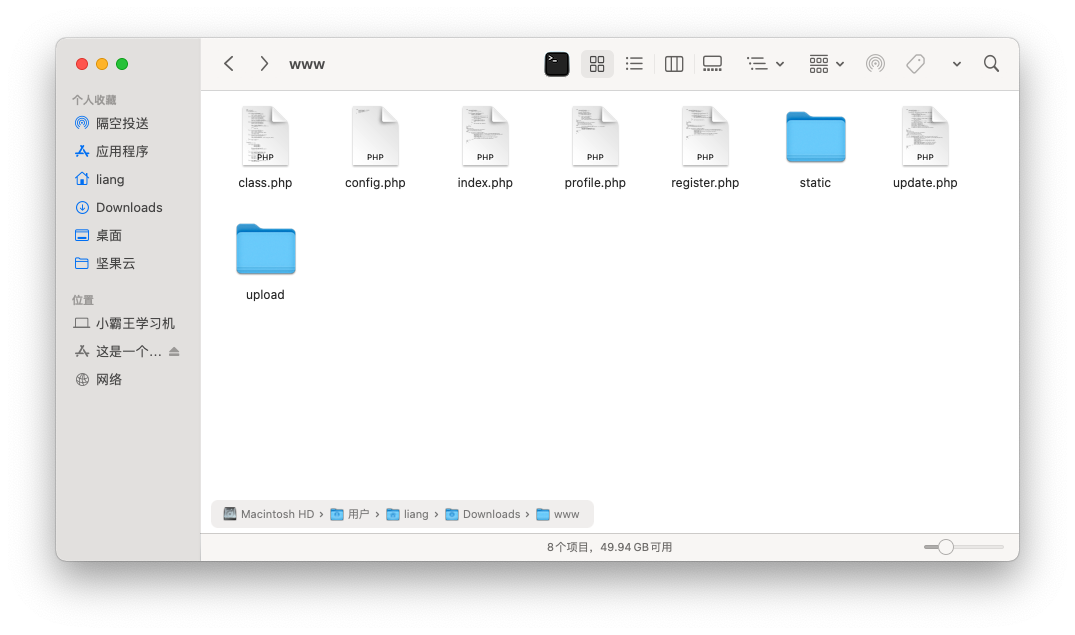The height and width of the screenshot is (635, 1075).
Task: Click Macintosh HD in the path bar
Action: click(x=268, y=514)
